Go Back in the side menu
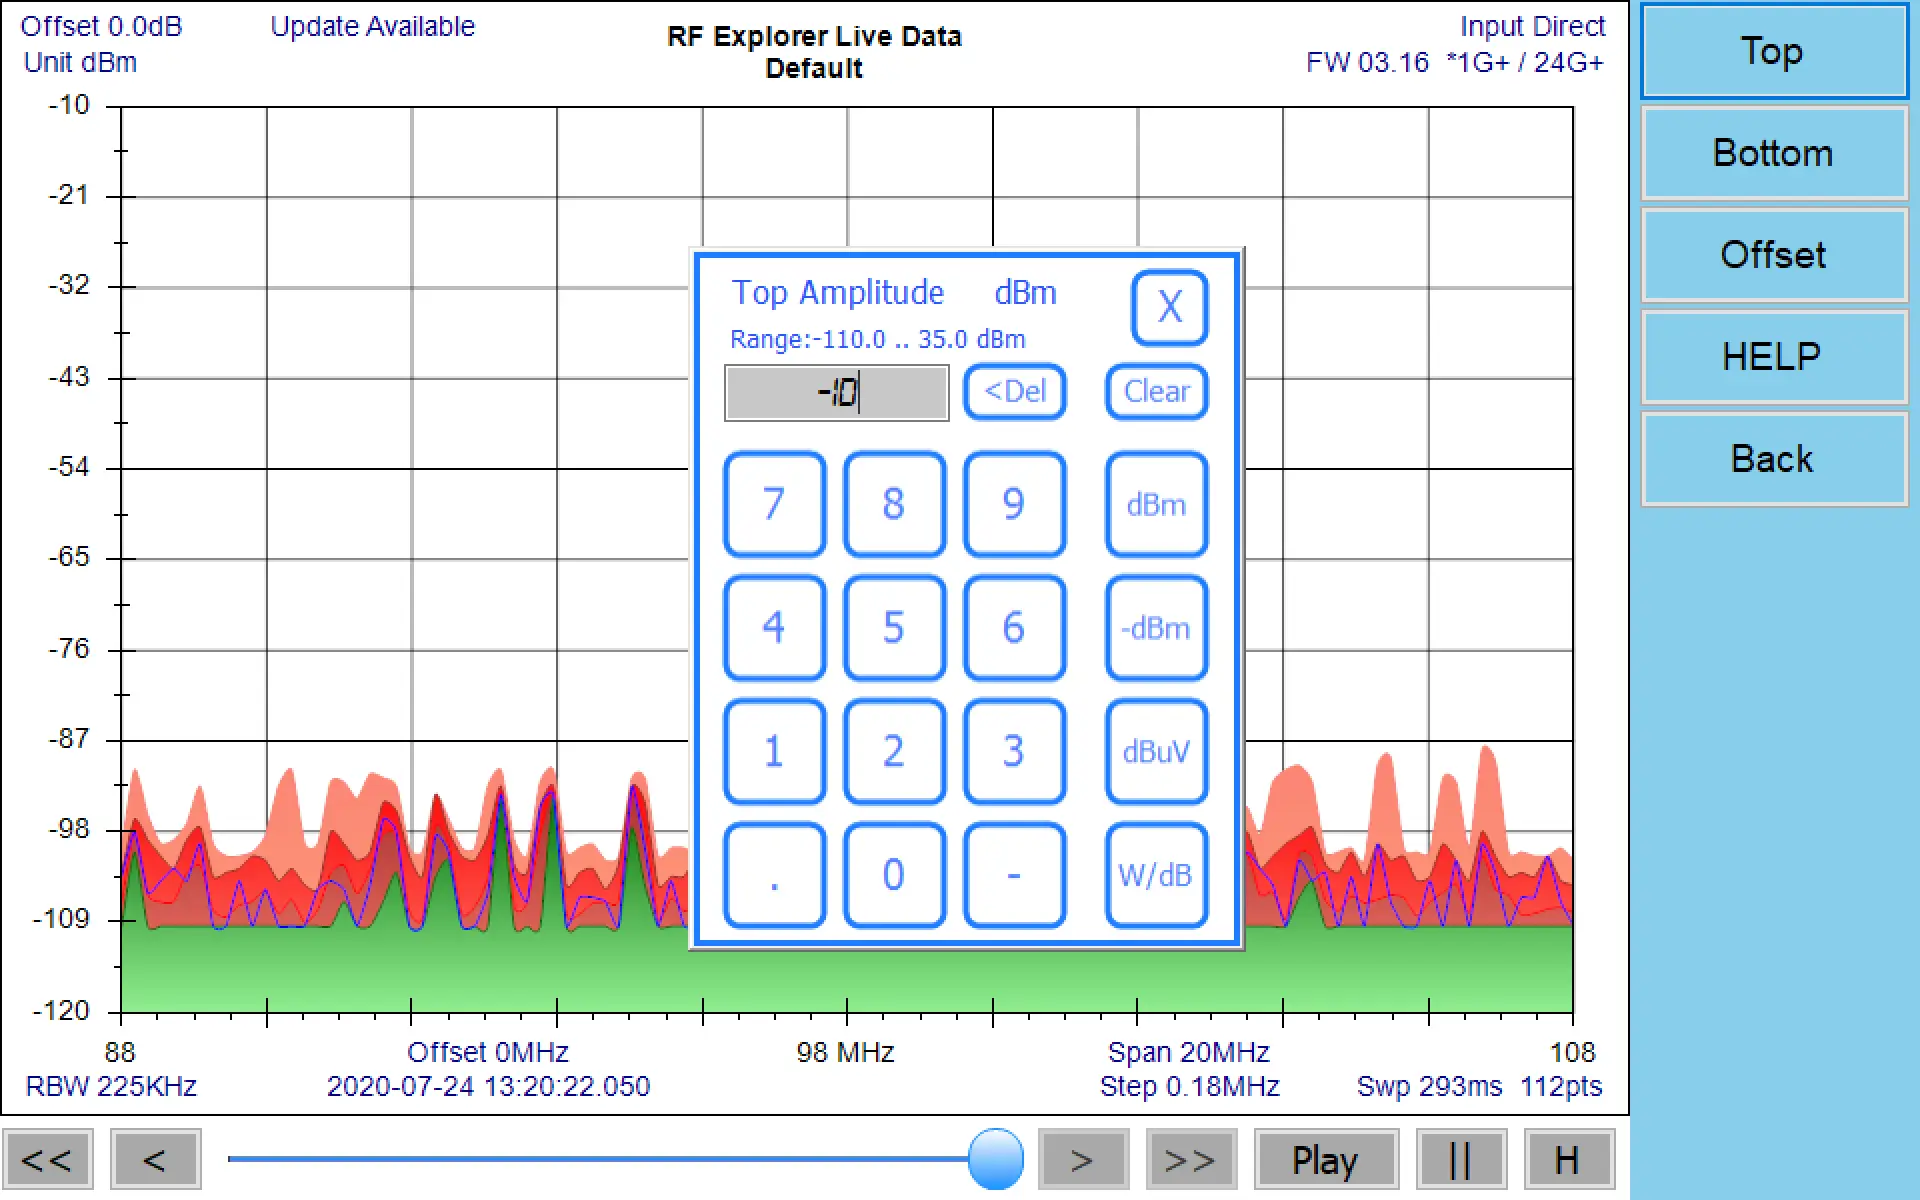The image size is (1920, 1200). click(1774, 459)
